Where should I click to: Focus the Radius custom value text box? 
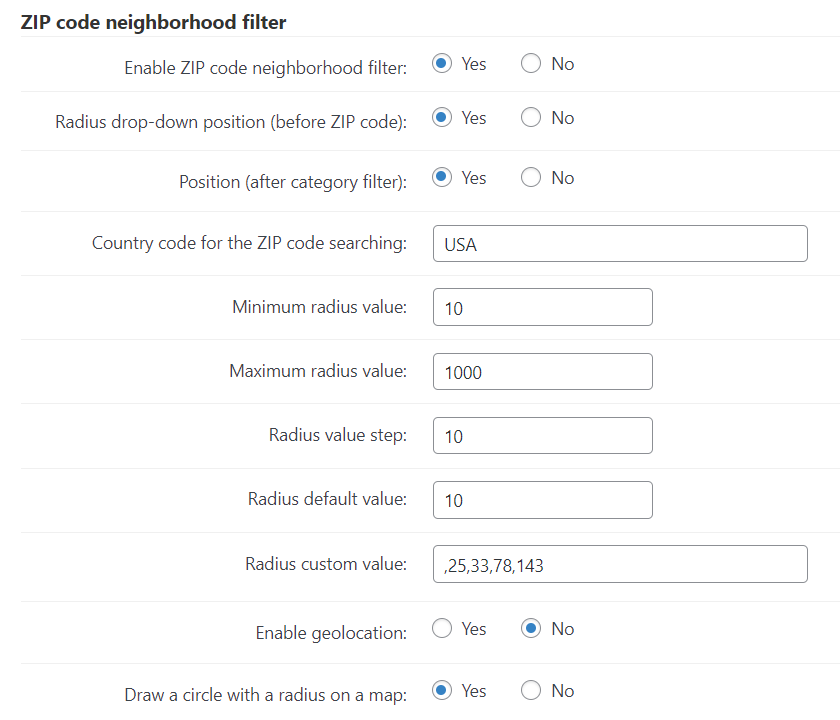(620, 564)
